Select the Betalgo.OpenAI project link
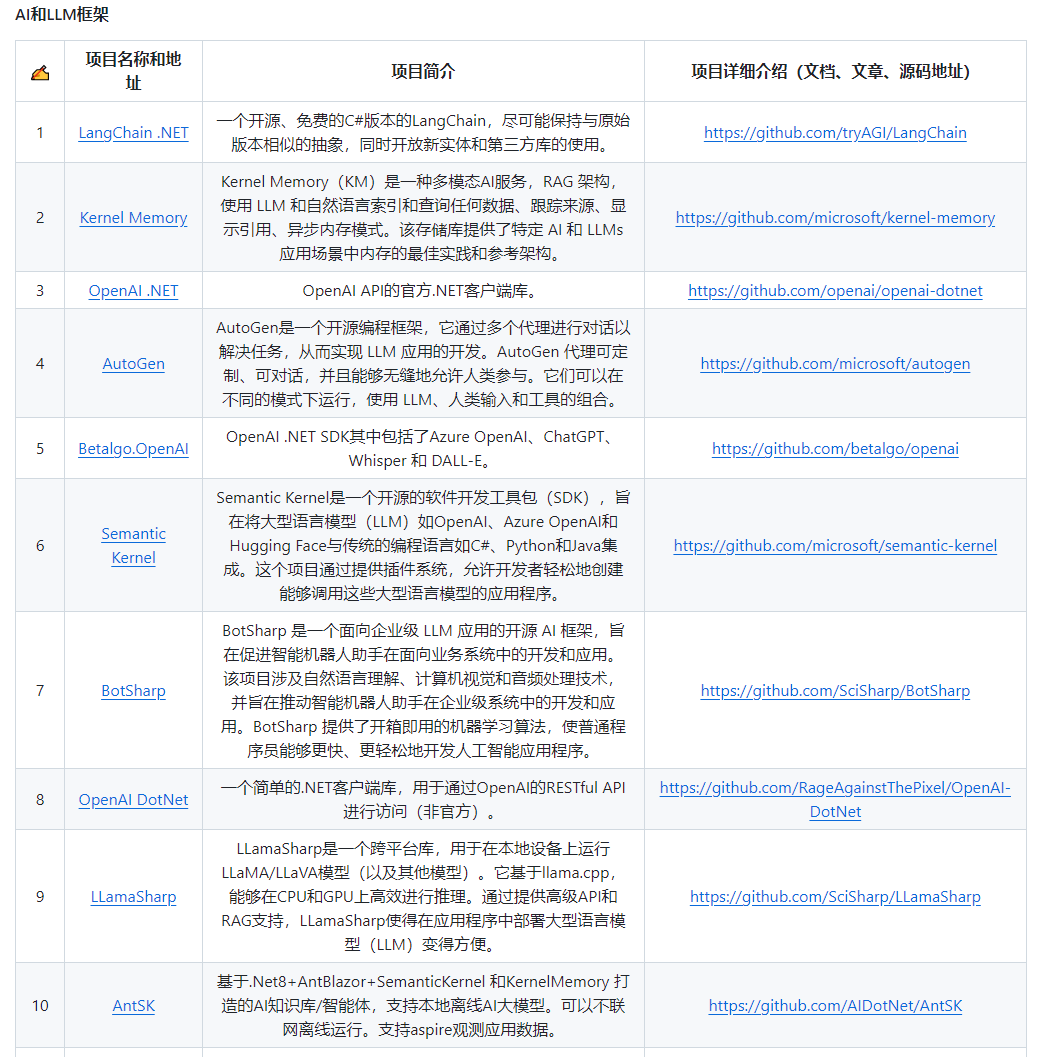 [133, 449]
